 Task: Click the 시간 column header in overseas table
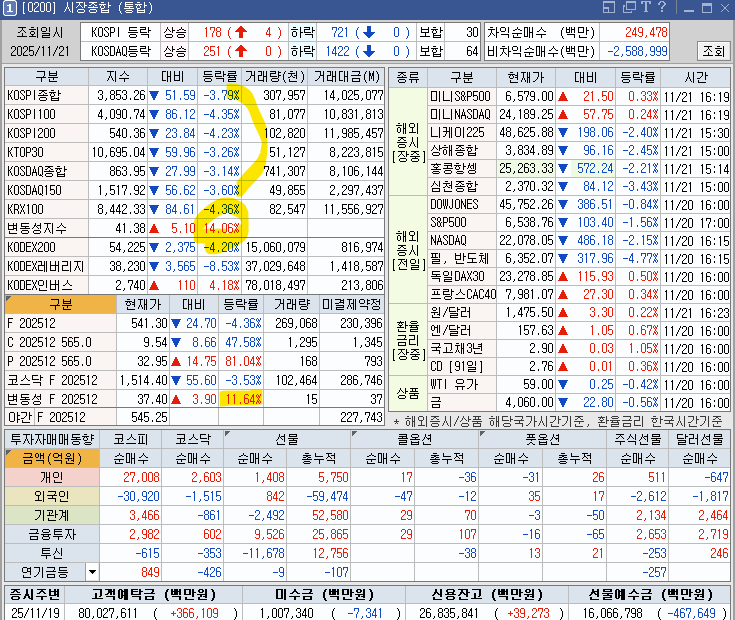point(696,77)
